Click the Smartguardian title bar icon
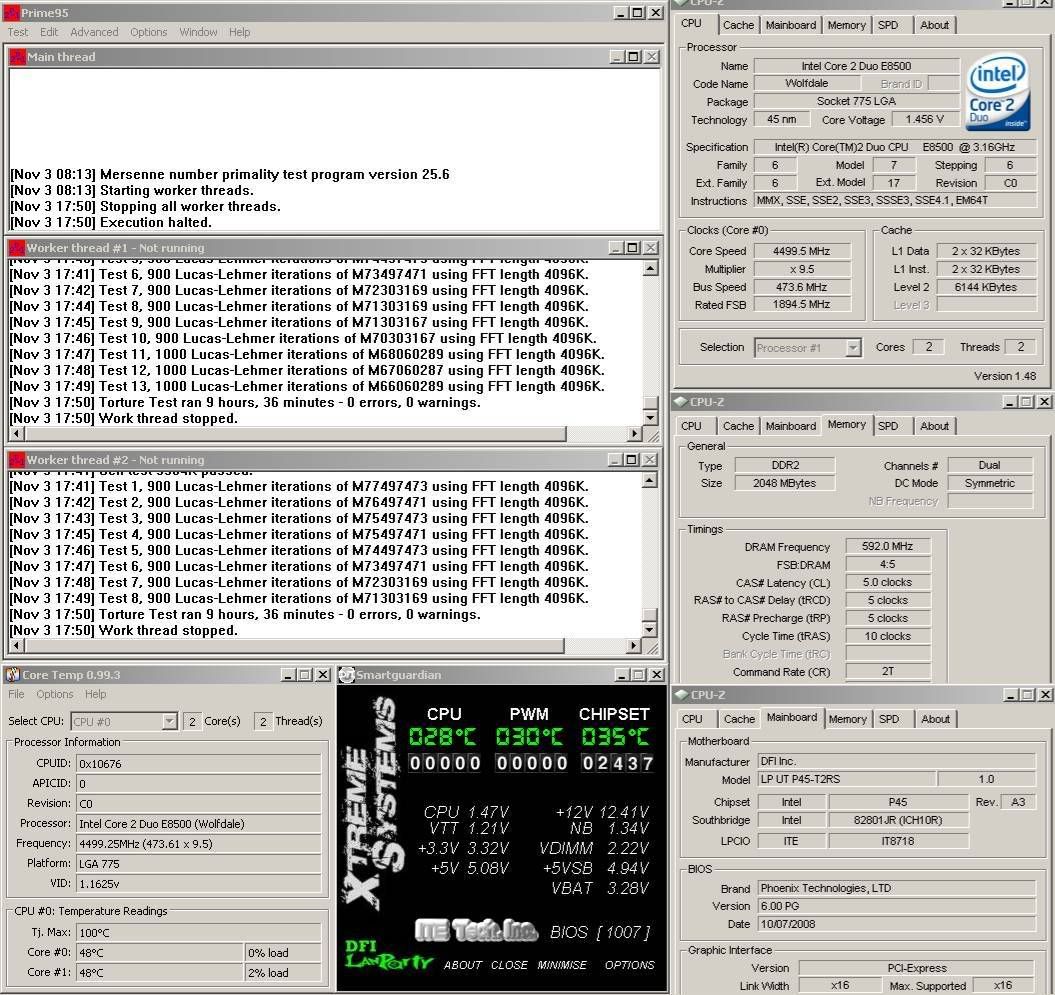1055x995 pixels. 347,674
